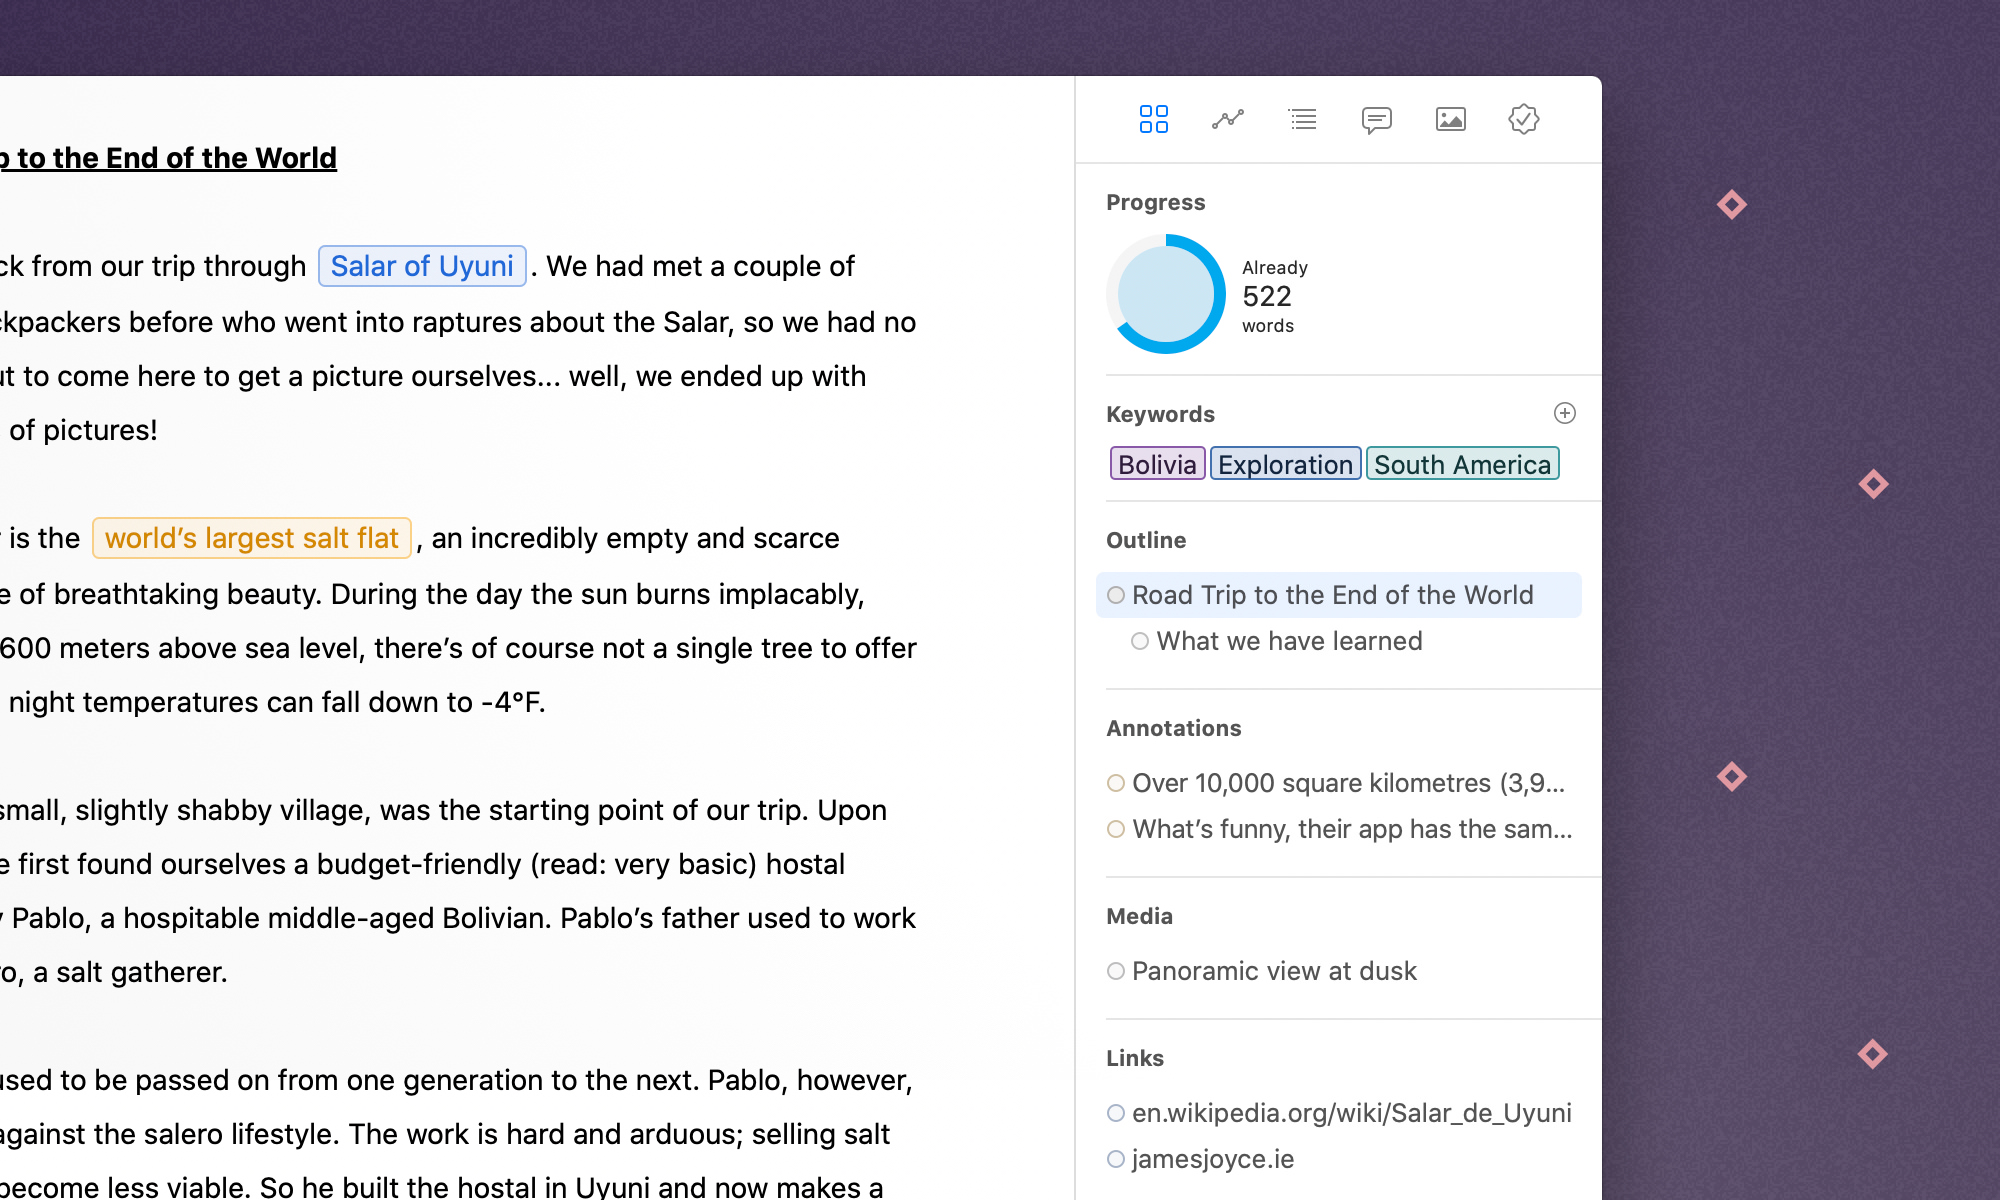This screenshot has width=2000, height=1200.
Task: Open the Annotations comment icon
Action: pos(1375,119)
